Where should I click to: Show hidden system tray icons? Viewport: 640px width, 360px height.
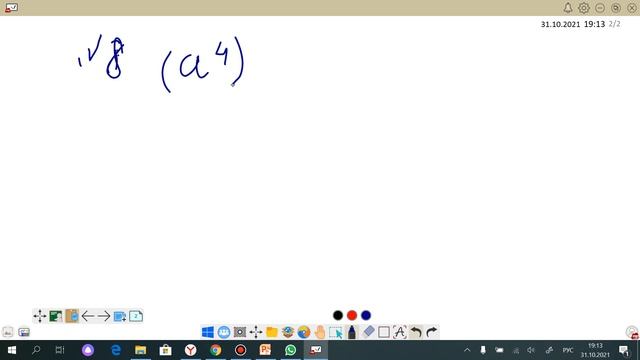pos(467,350)
